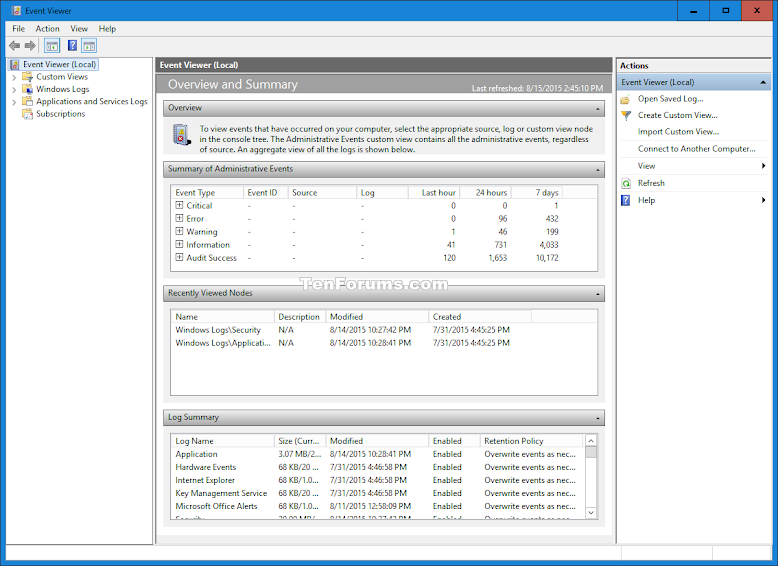Click Show/Hide Console Tree toolbar icon
This screenshot has width=778, height=566.
coord(52,46)
